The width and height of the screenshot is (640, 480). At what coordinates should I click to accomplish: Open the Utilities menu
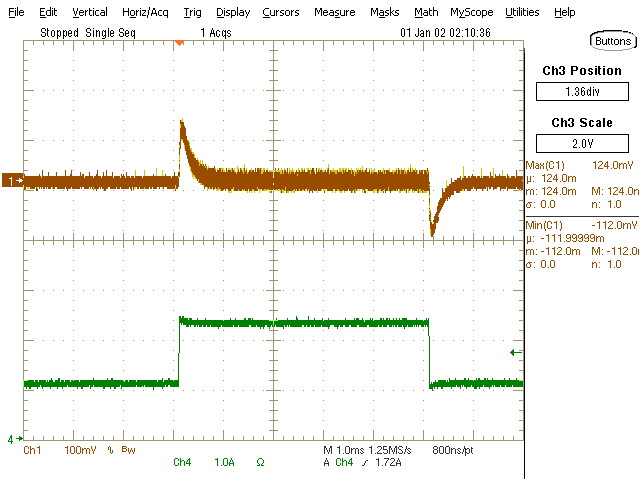click(522, 13)
